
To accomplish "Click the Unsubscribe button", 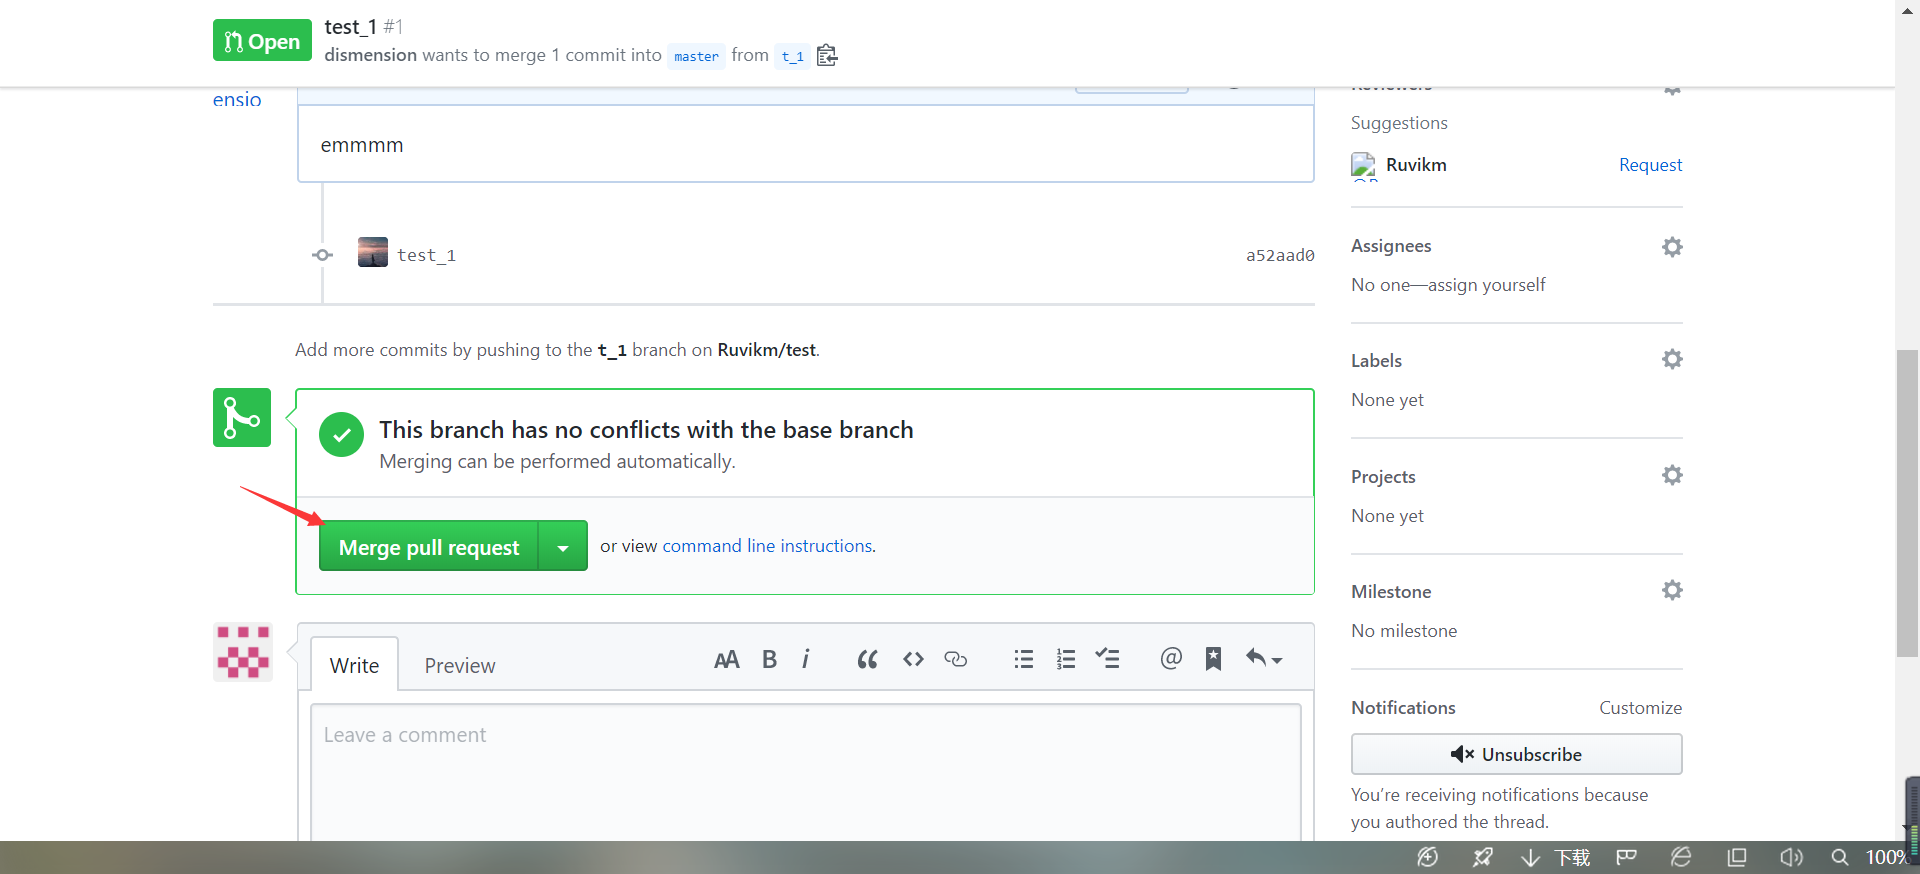I will click(1516, 754).
